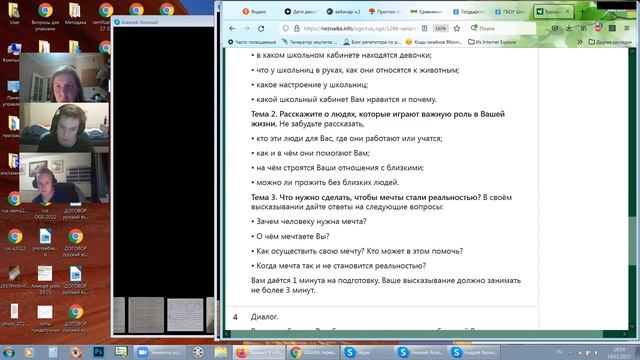Click the taskbar clock
Viewport: 640px width, 360px height.
tap(619, 352)
